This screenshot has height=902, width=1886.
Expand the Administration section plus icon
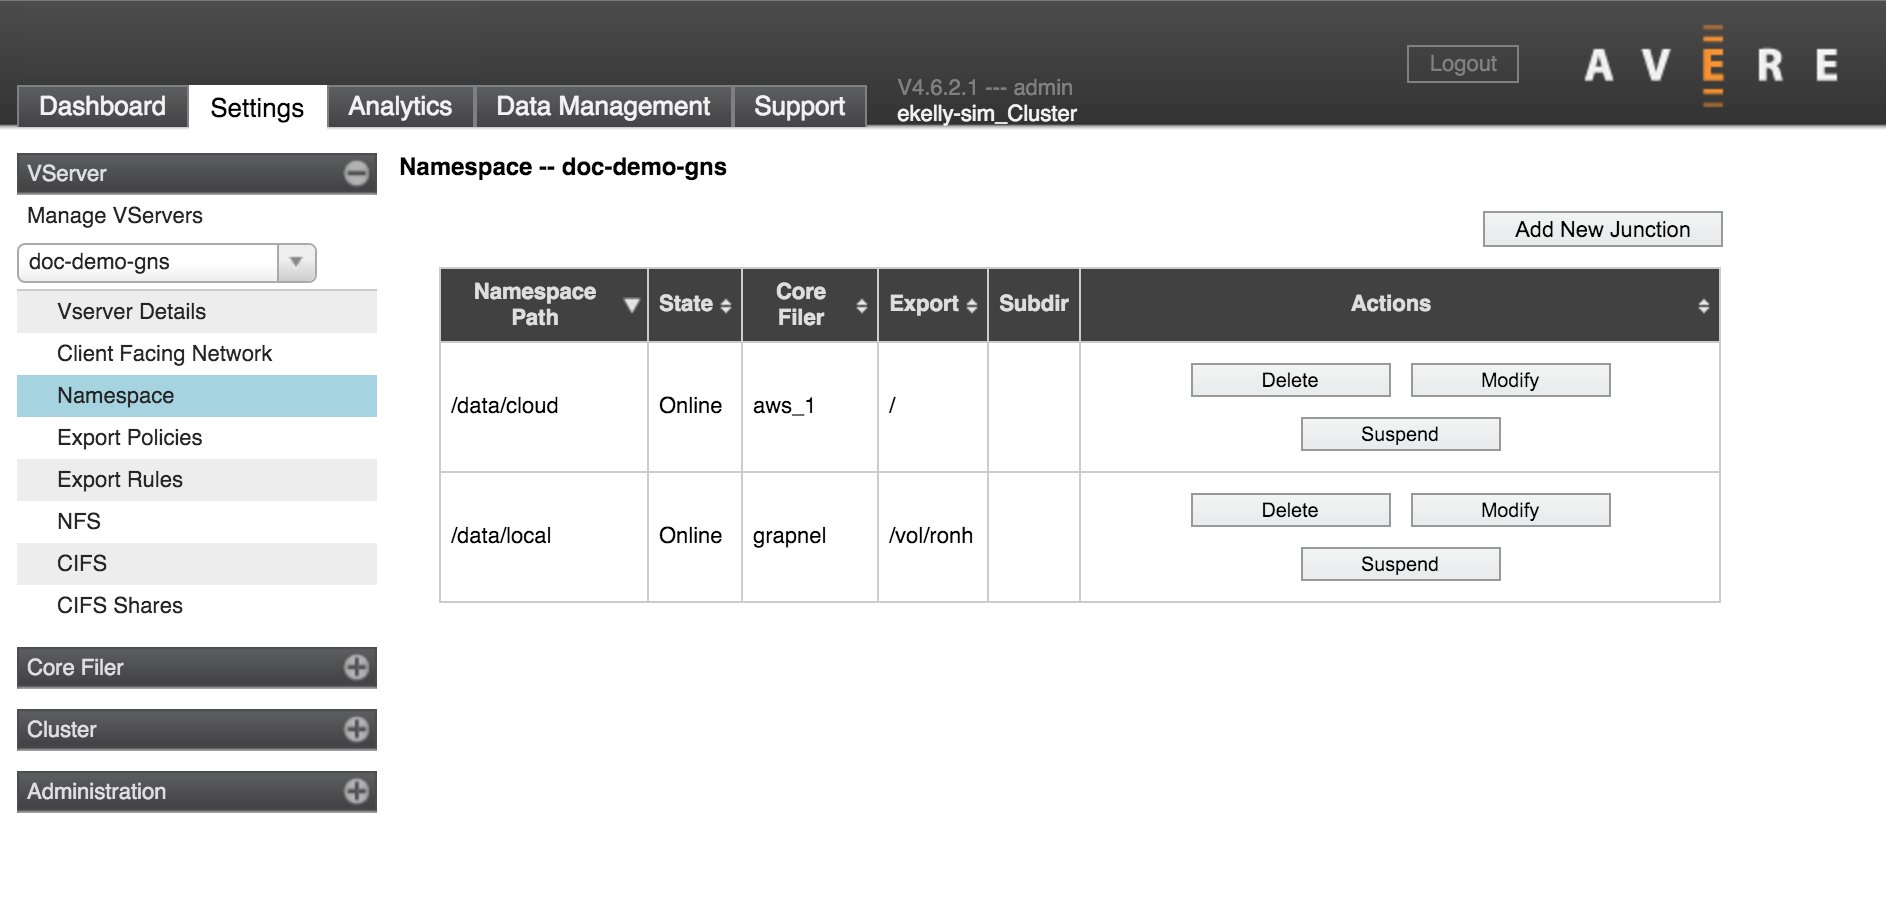[356, 791]
